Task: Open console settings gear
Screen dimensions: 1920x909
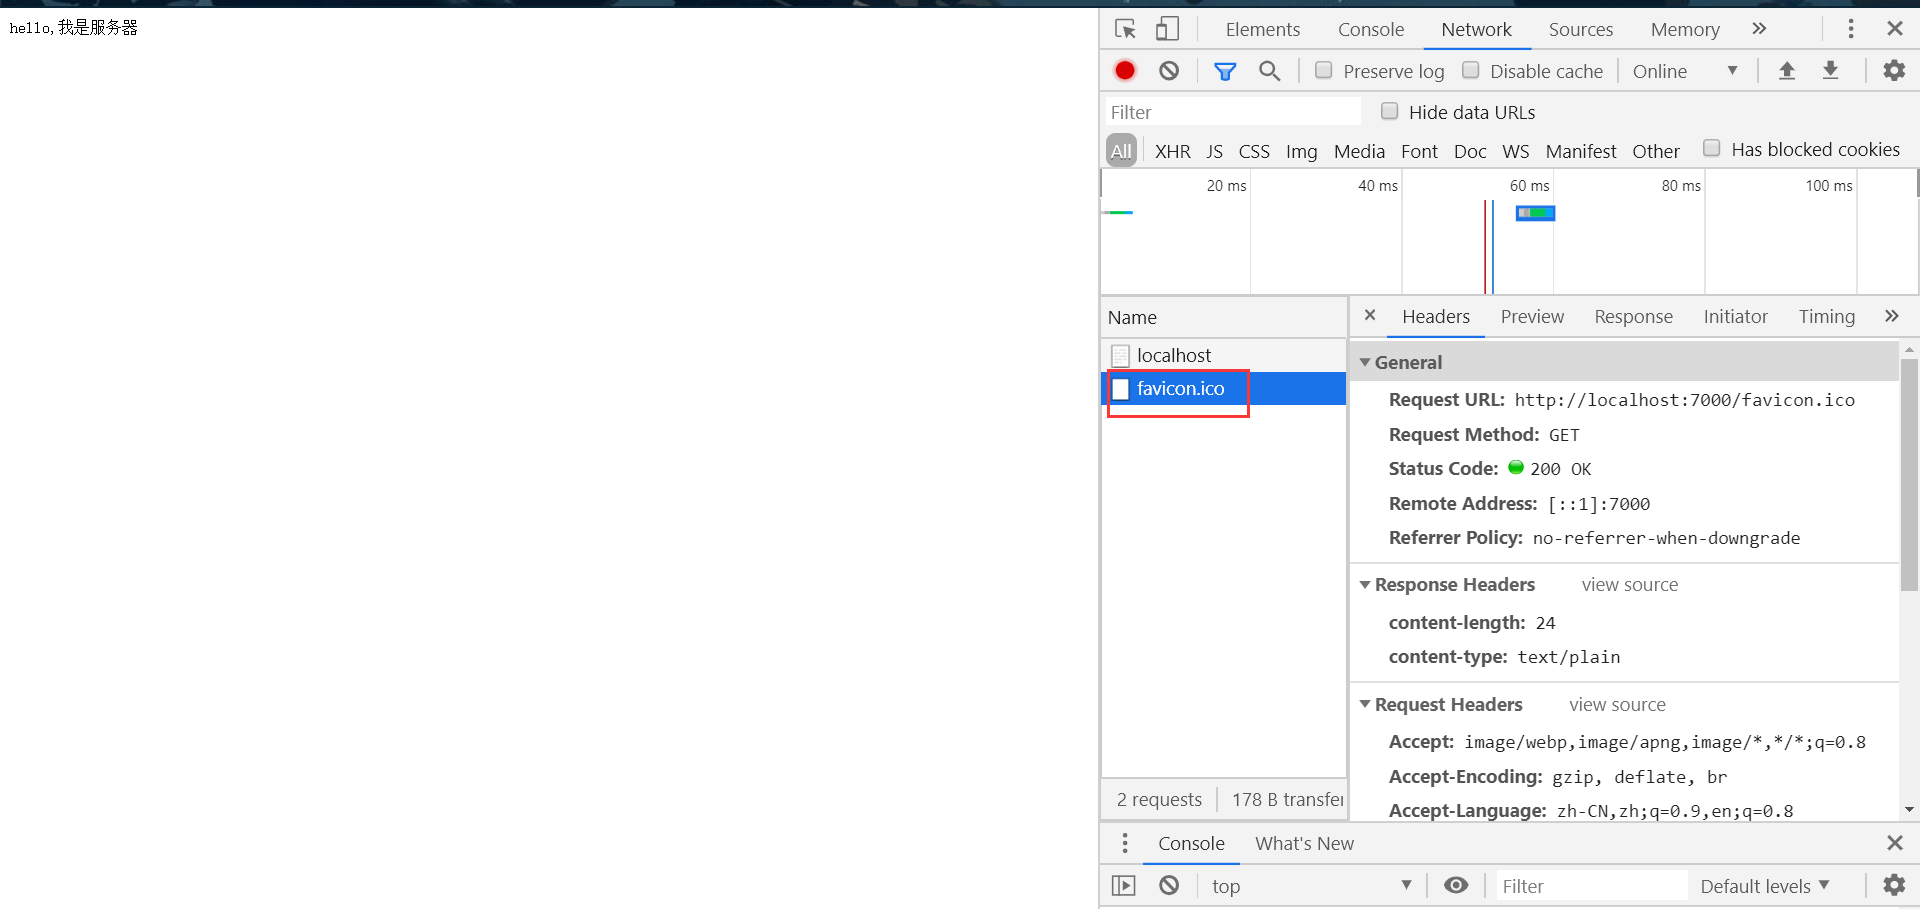Action: (x=1894, y=885)
